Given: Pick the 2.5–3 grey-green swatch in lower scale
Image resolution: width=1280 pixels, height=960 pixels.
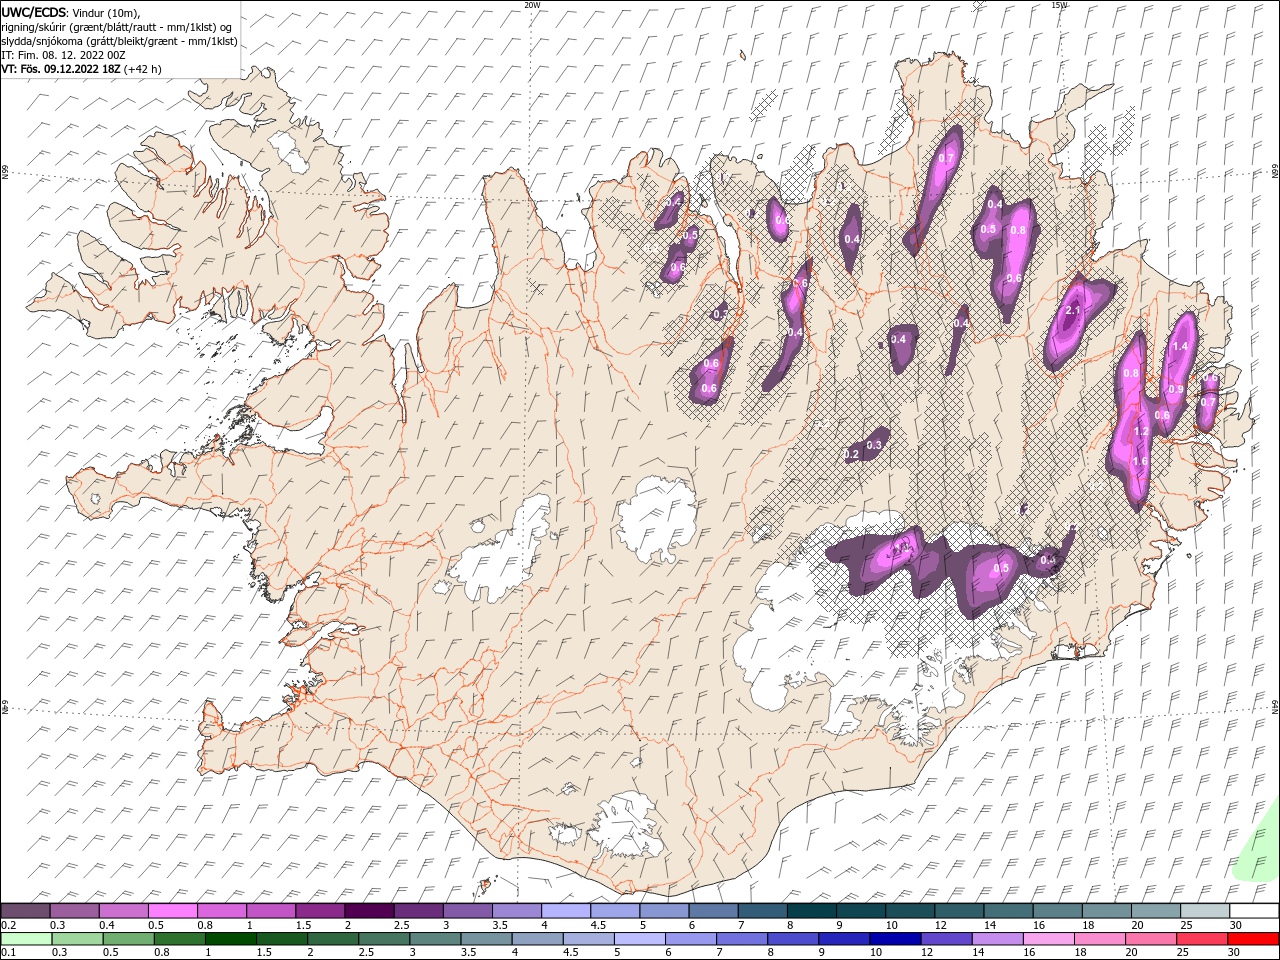Looking at the screenshot, I should tap(383, 939).
